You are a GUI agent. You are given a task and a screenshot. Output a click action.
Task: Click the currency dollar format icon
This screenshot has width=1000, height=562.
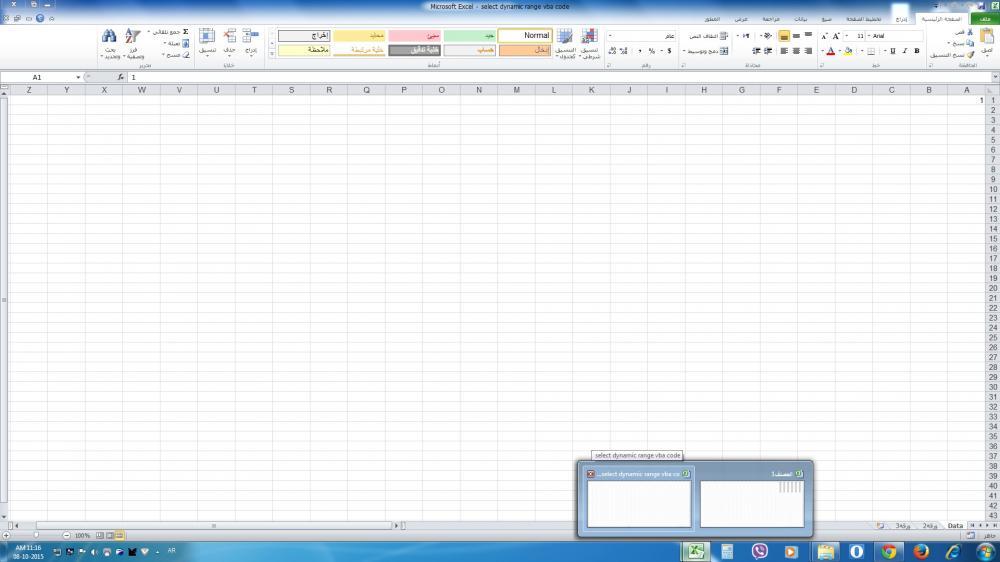(669, 51)
